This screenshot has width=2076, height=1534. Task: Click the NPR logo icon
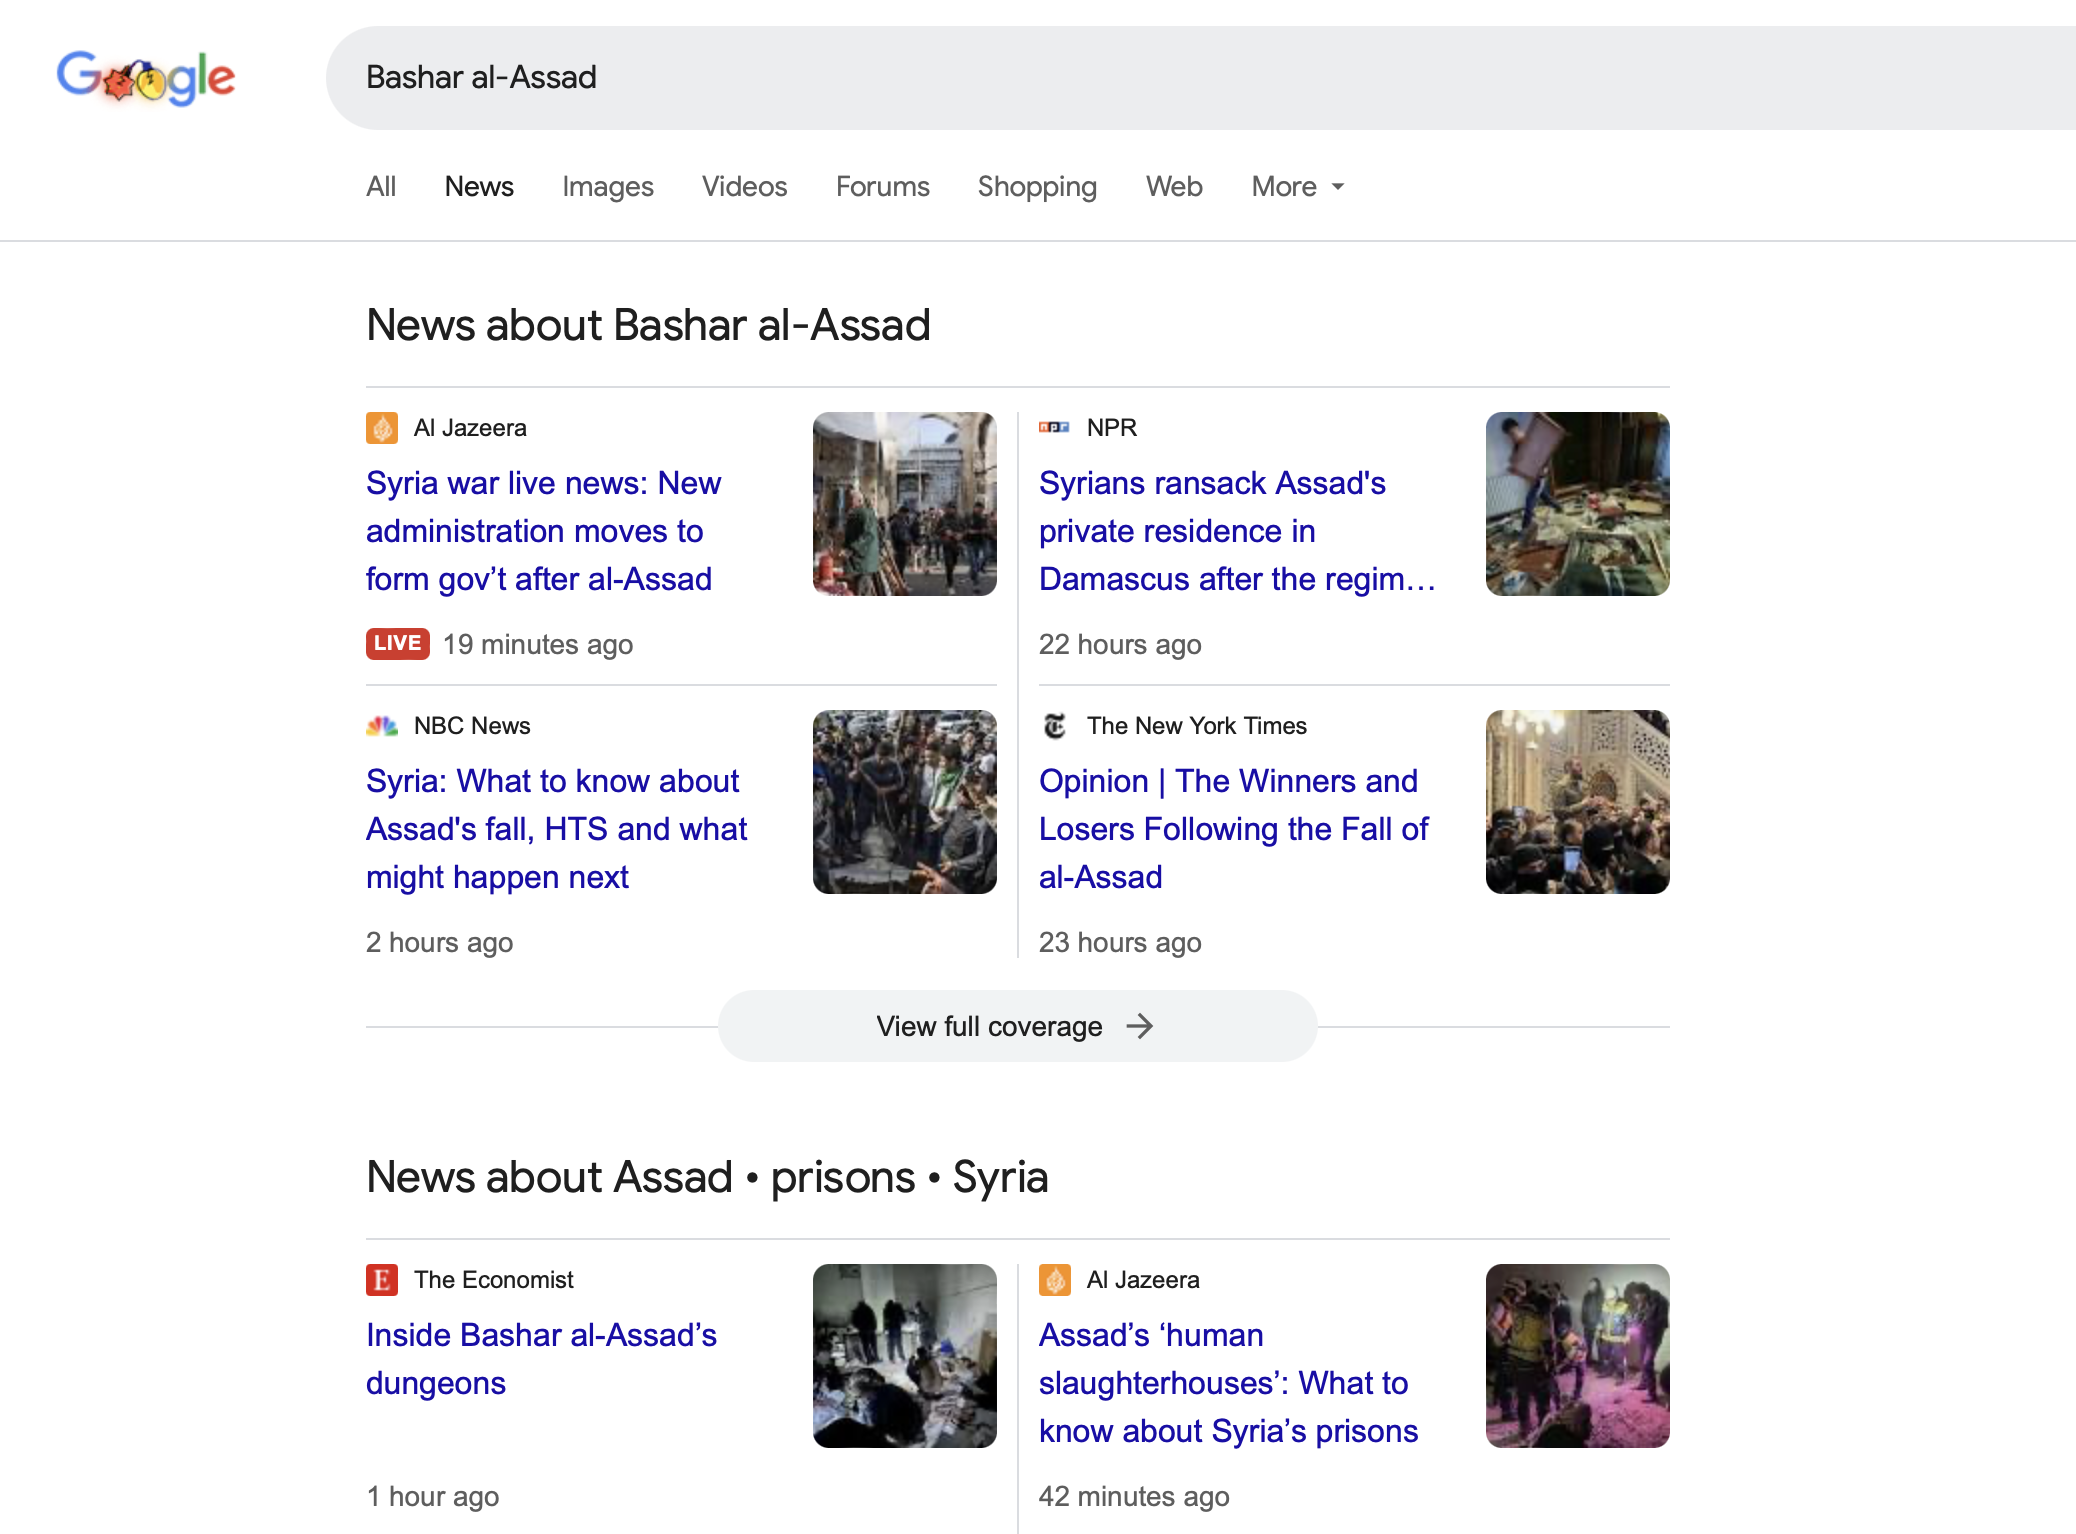point(1054,427)
